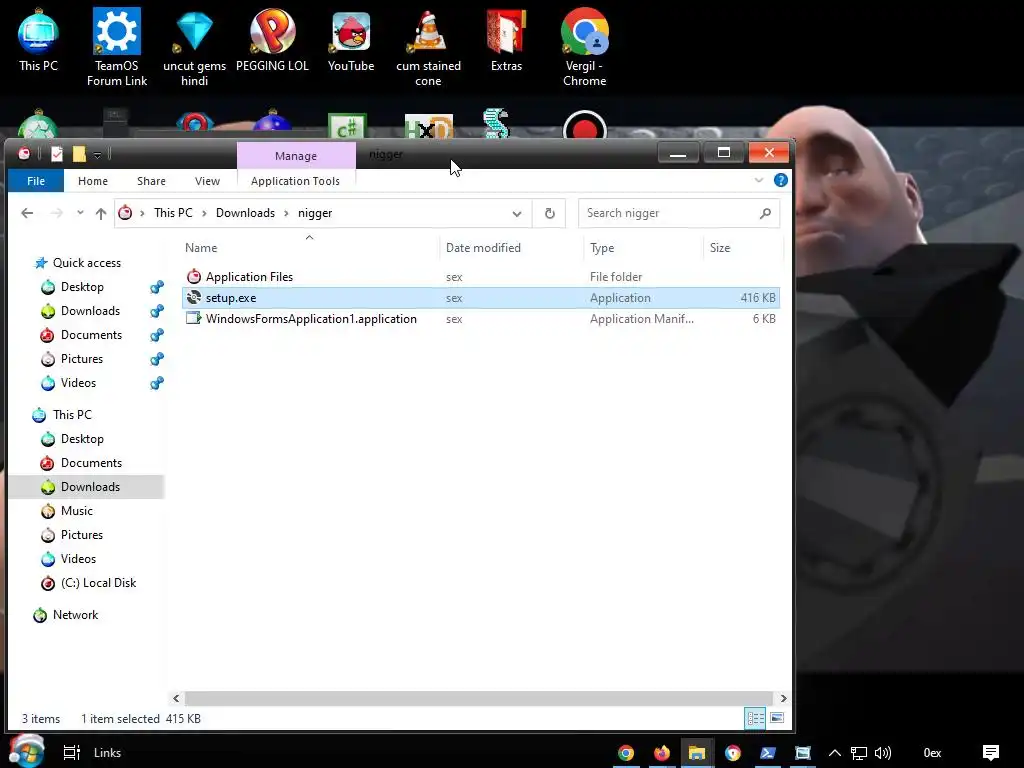Click the Links toolbar on taskbar
The image size is (1024, 768).
point(107,752)
